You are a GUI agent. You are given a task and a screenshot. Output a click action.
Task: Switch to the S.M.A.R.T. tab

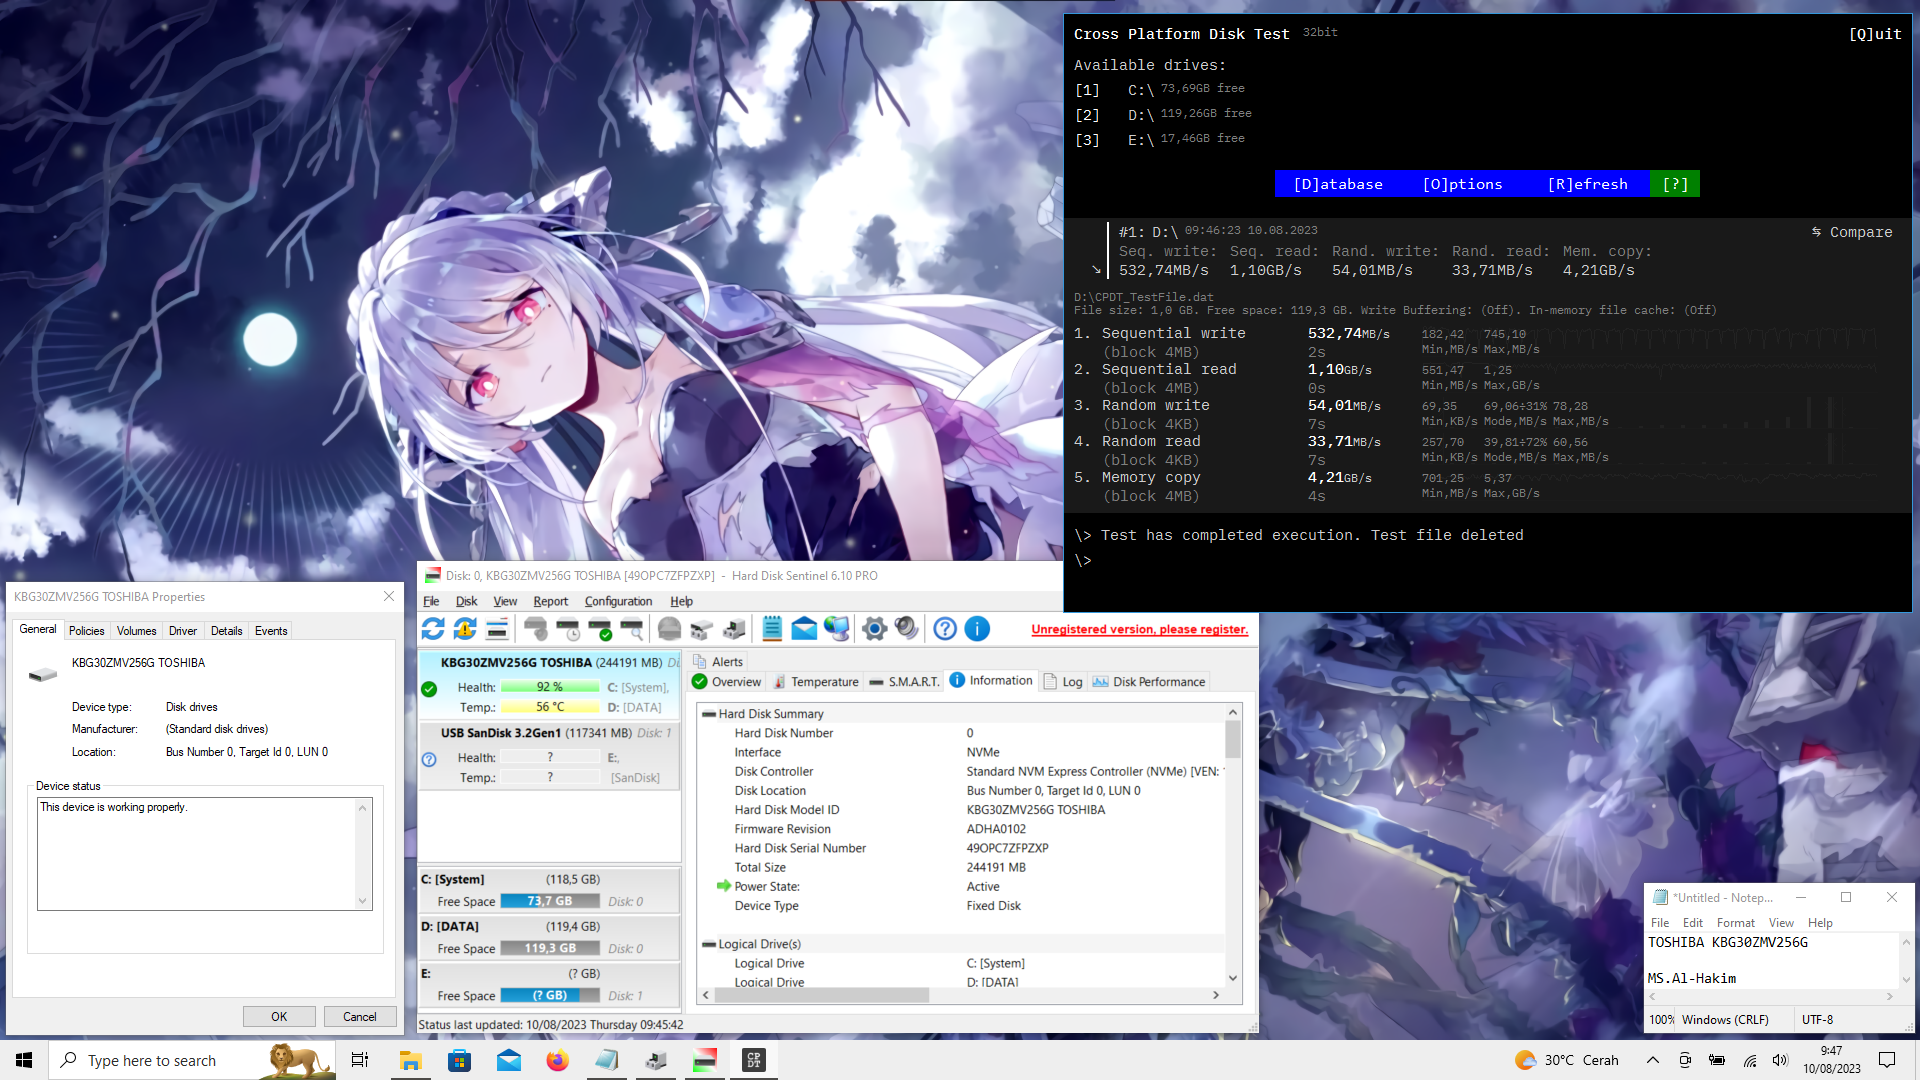coord(905,682)
